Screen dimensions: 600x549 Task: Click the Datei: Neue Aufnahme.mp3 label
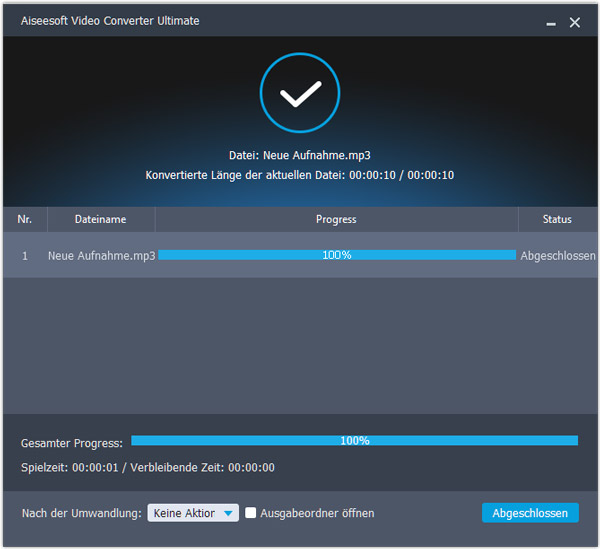pyautogui.click(x=299, y=155)
